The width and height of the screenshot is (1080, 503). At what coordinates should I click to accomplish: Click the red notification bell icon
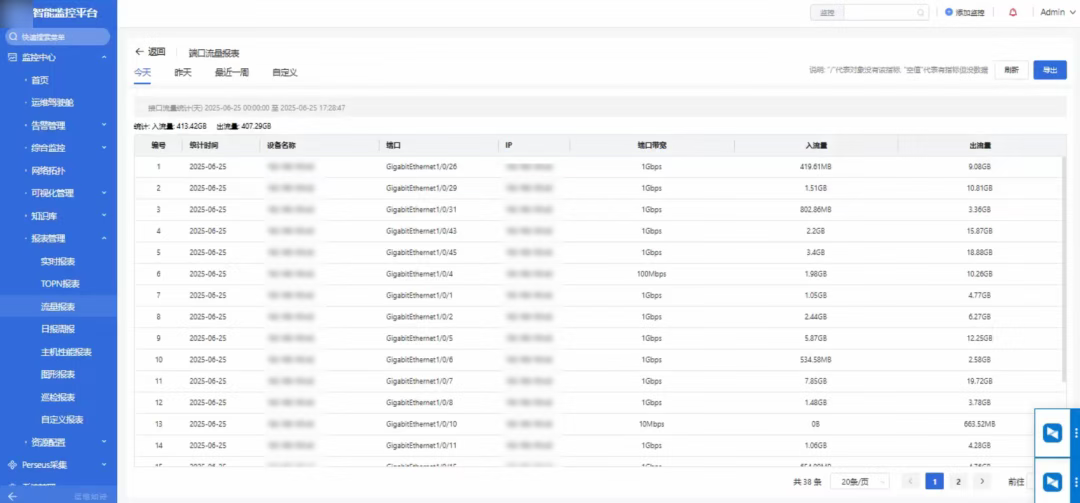coord(1013,13)
